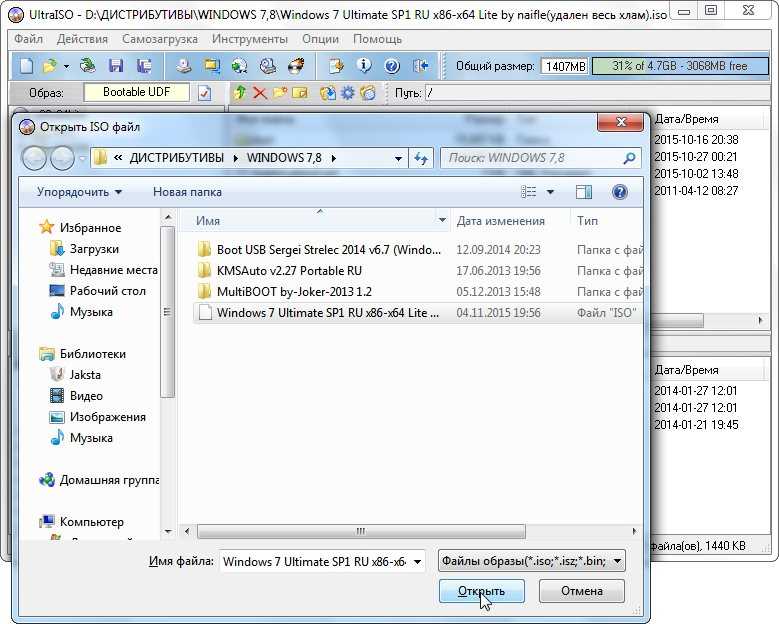
Task: Click the blue question mark help icon in toolbar
Action: (x=392, y=66)
